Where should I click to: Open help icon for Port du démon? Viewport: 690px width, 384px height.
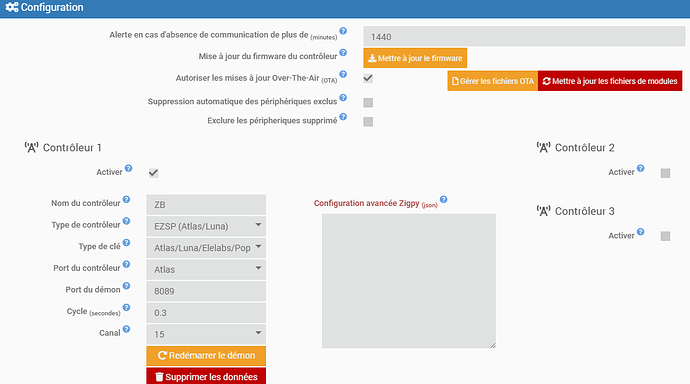(x=126, y=285)
